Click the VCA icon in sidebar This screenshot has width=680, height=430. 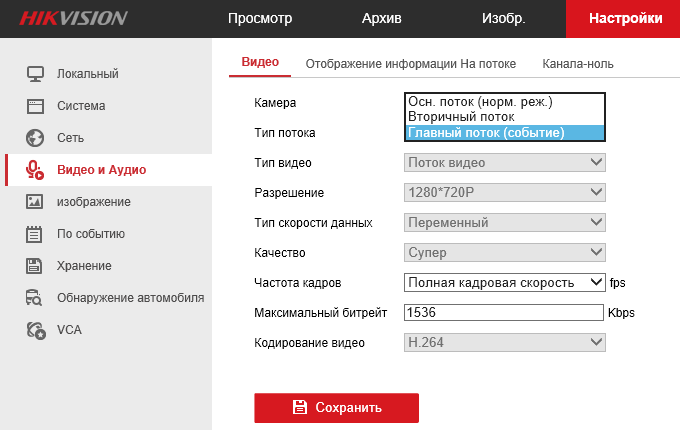[35, 329]
